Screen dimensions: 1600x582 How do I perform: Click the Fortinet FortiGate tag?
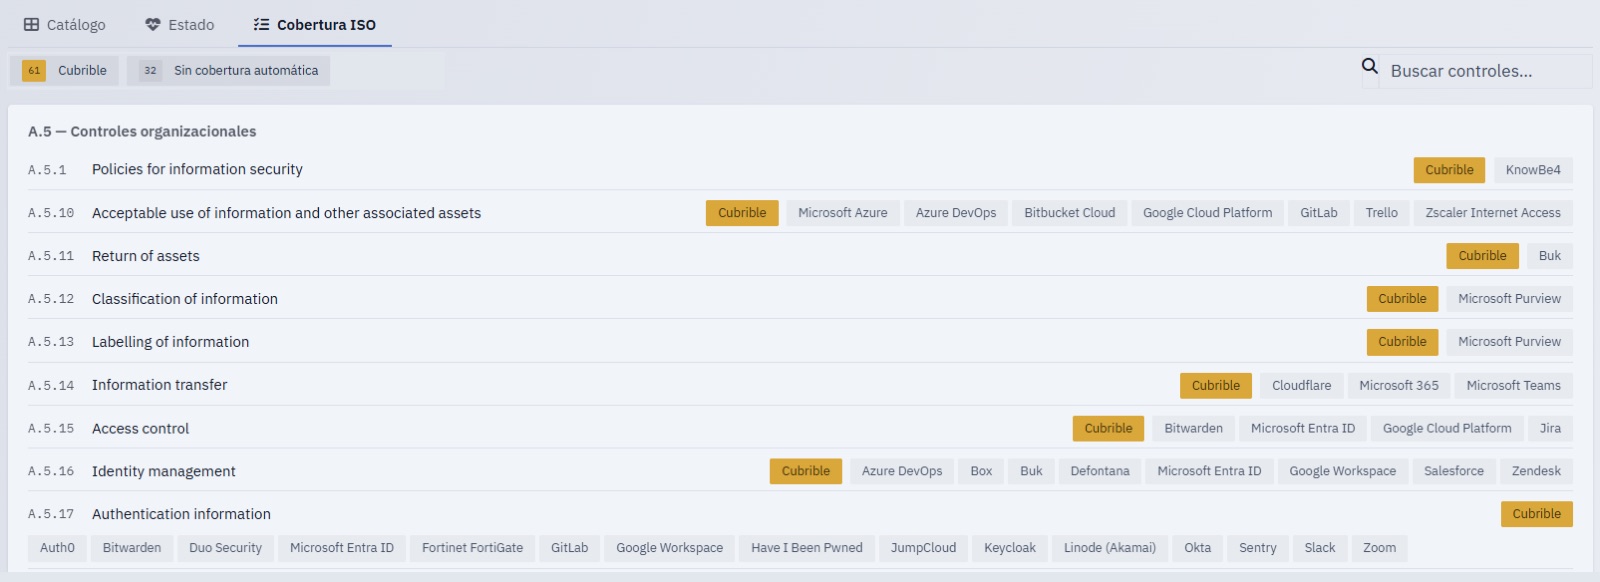coord(472,548)
